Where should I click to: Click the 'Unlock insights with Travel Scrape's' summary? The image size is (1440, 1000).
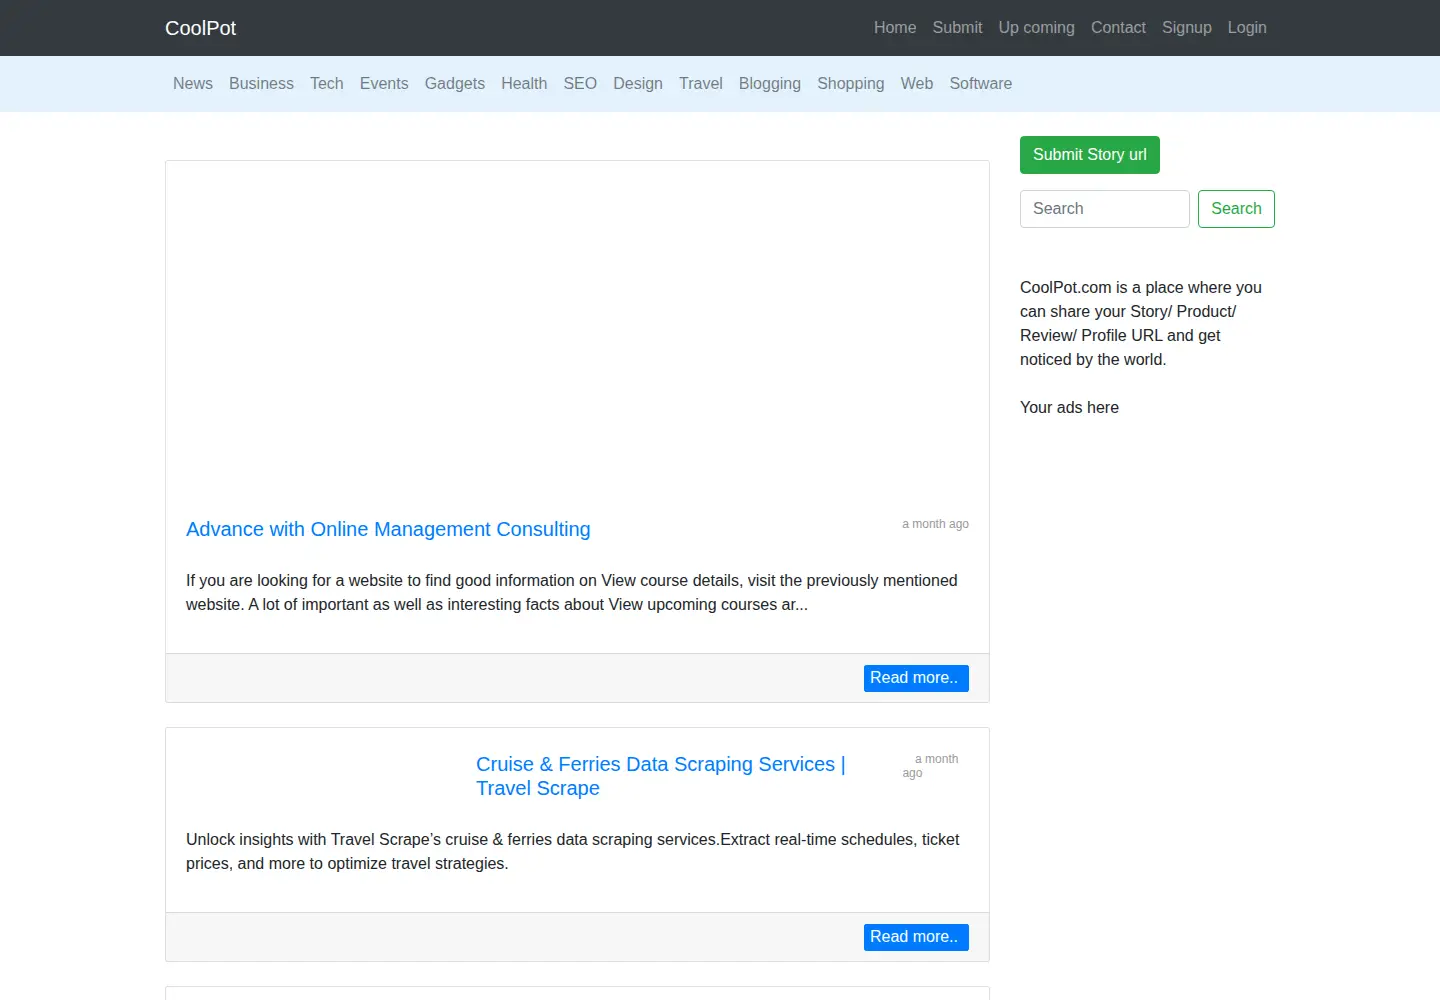573,852
